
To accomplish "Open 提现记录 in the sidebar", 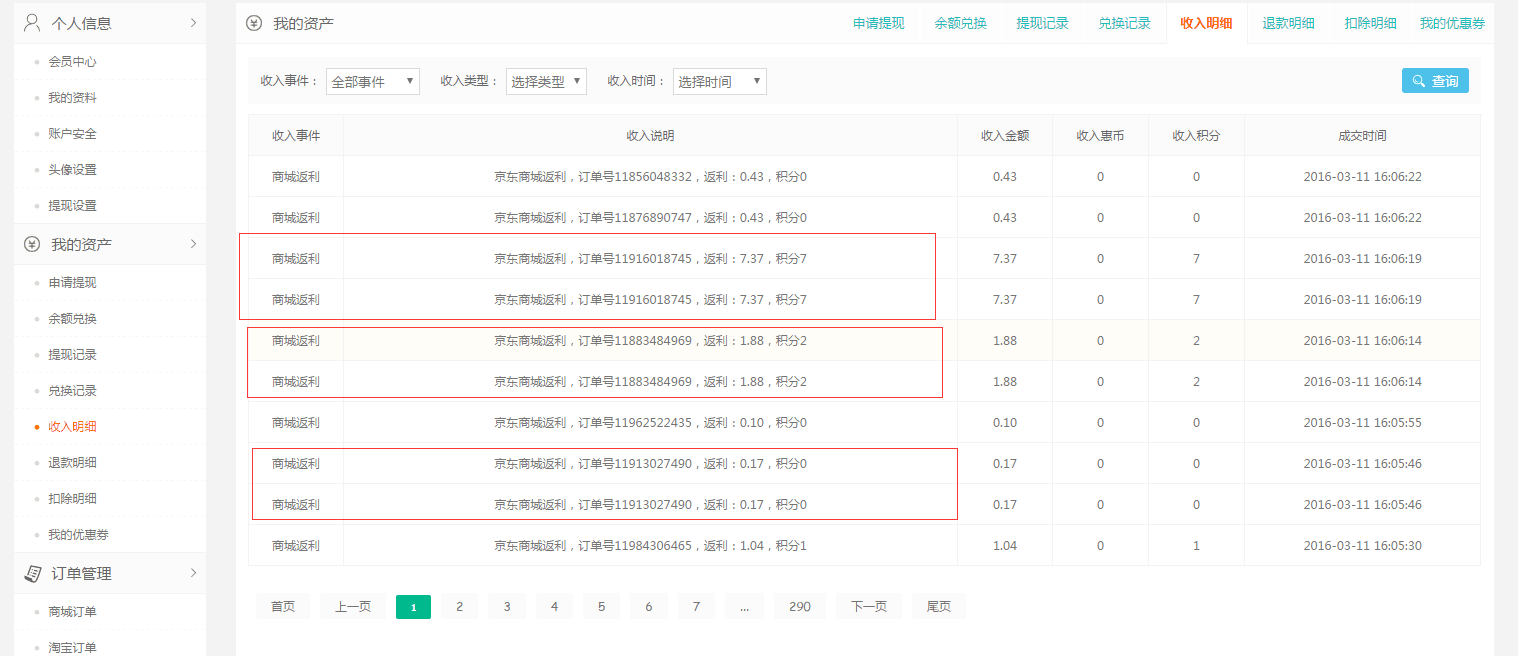I will (x=72, y=354).
